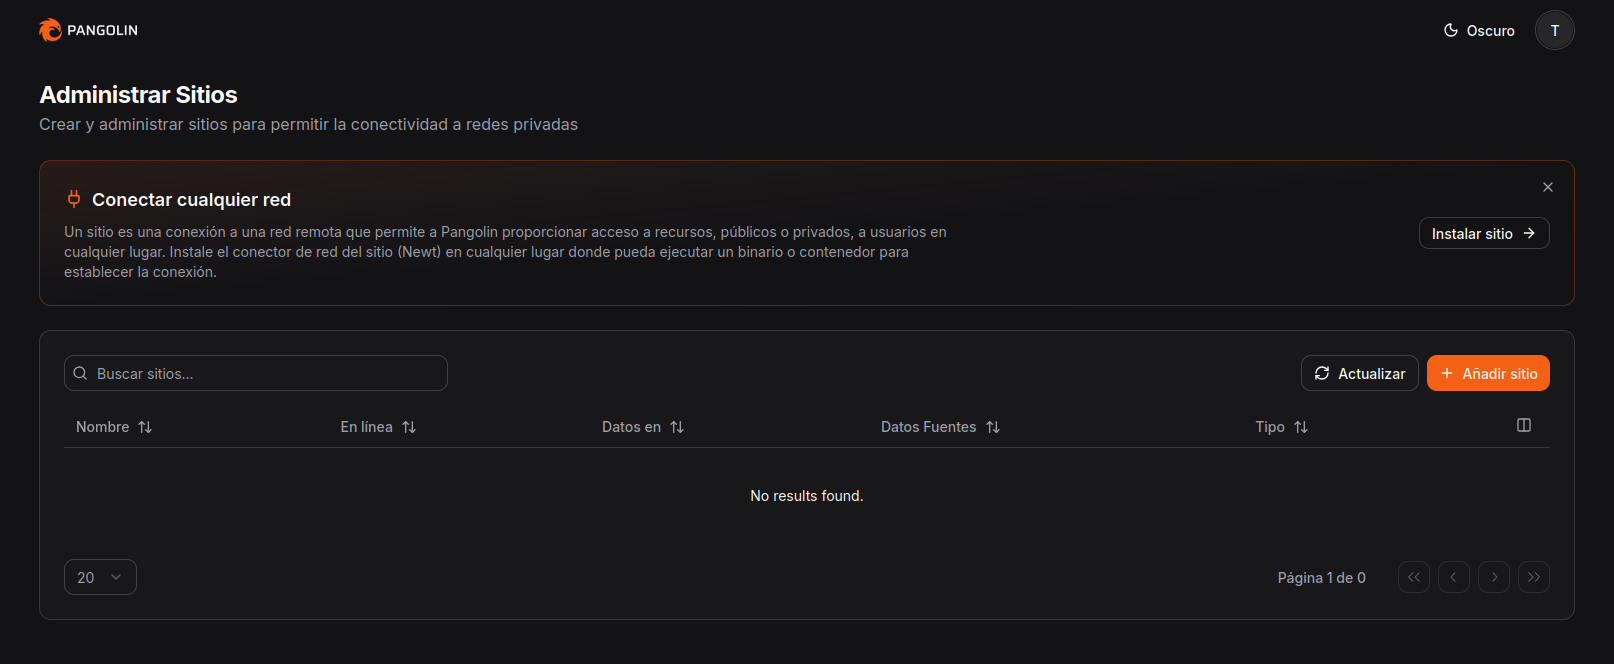Open the column visibility toggle icon
1614x664 pixels.
pyautogui.click(x=1523, y=425)
